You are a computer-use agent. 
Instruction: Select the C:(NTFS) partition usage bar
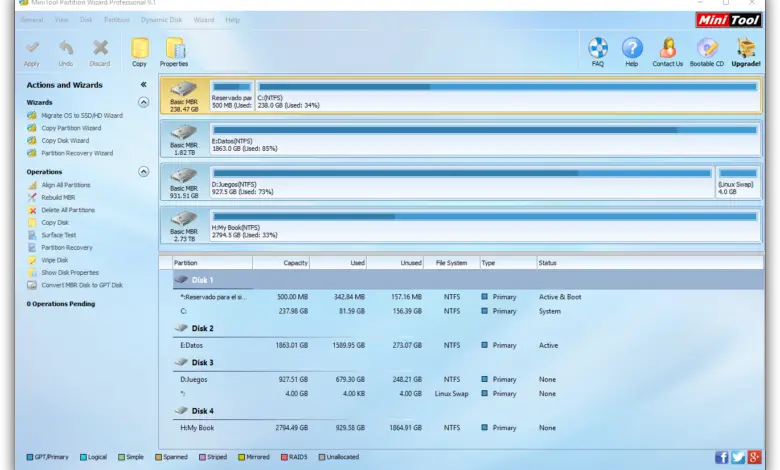508,87
